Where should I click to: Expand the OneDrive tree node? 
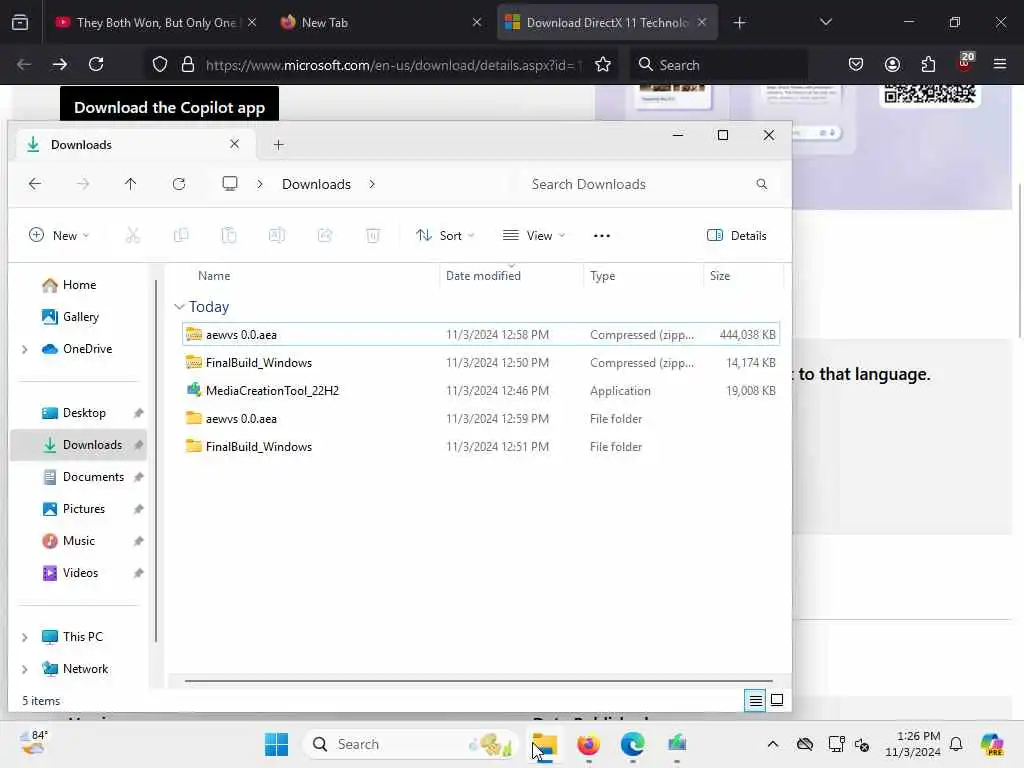coord(25,349)
